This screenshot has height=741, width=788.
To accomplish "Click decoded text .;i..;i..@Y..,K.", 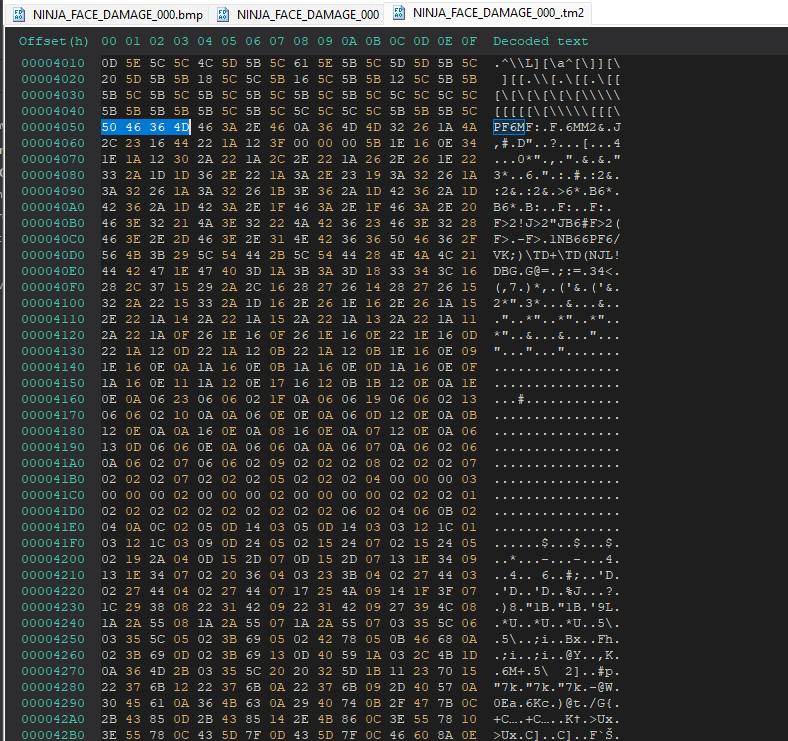I will (x=557, y=655).
